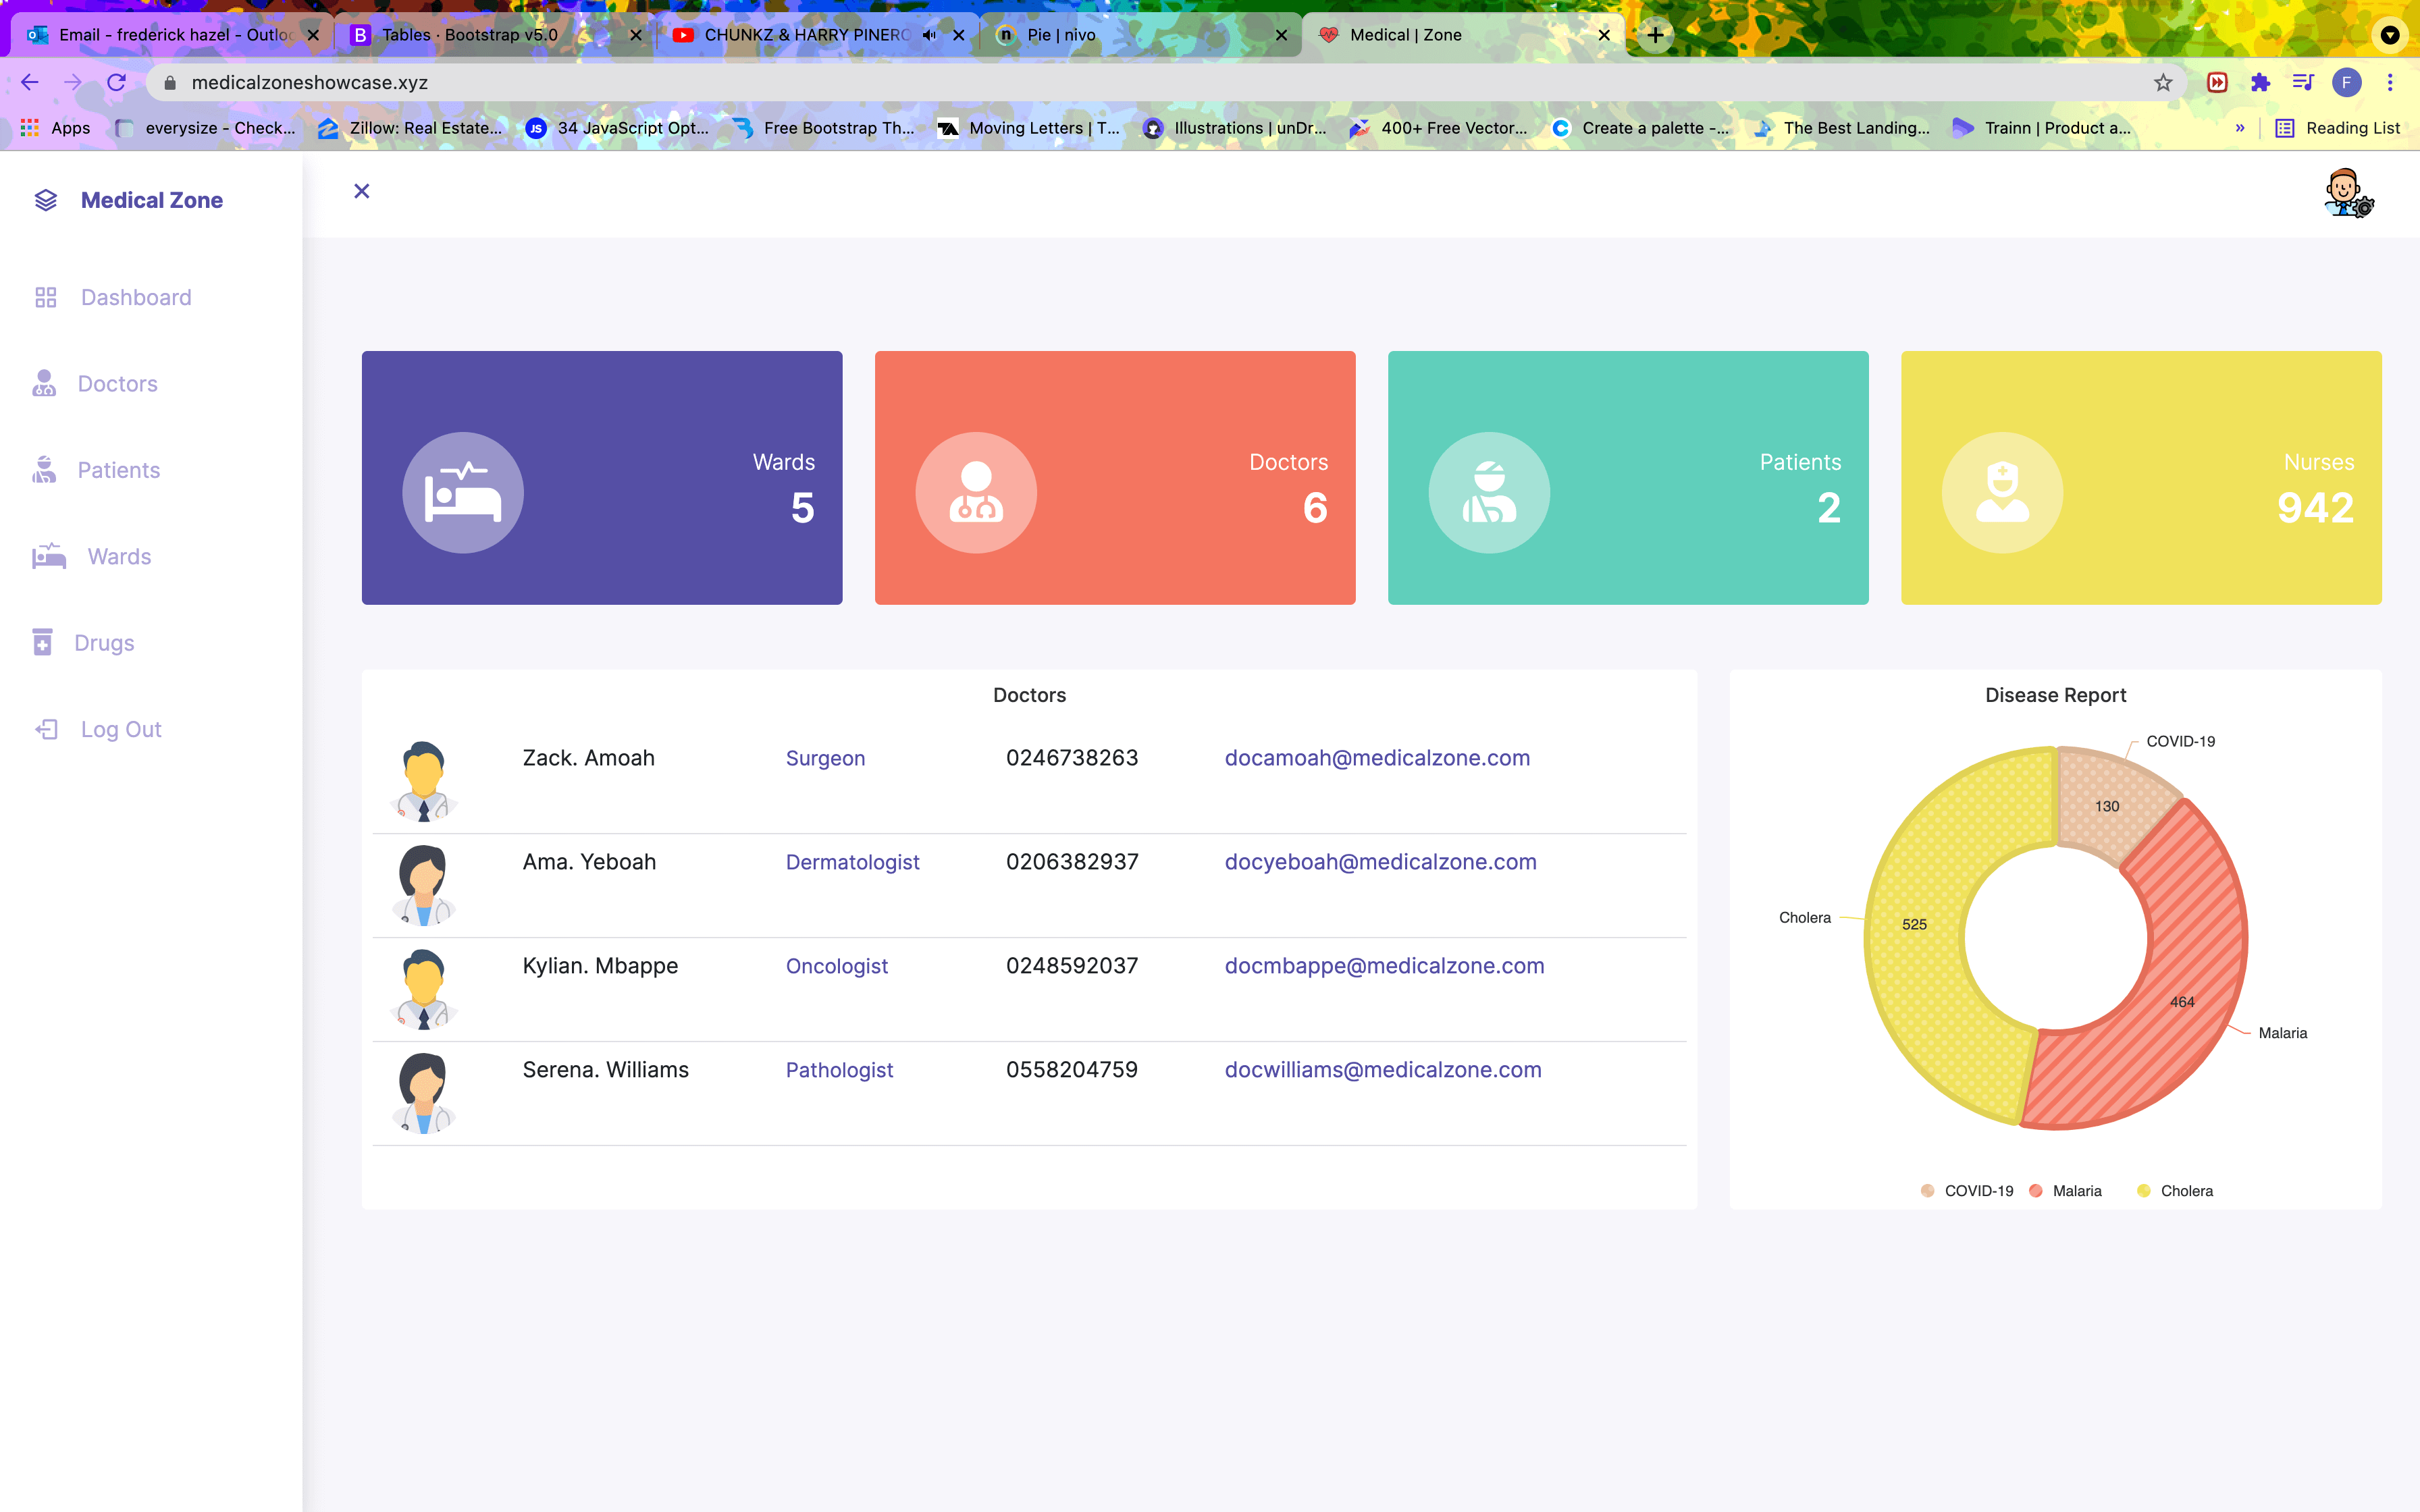Click docwilliams@medicalzone.com email link
The width and height of the screenshot is (2420, 1512).
(x=1382, y=1070)
